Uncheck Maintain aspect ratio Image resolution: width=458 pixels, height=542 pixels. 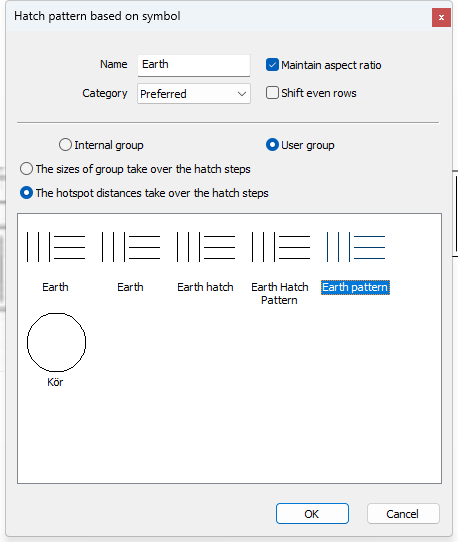pyautogui.click(x=272, y=65)
